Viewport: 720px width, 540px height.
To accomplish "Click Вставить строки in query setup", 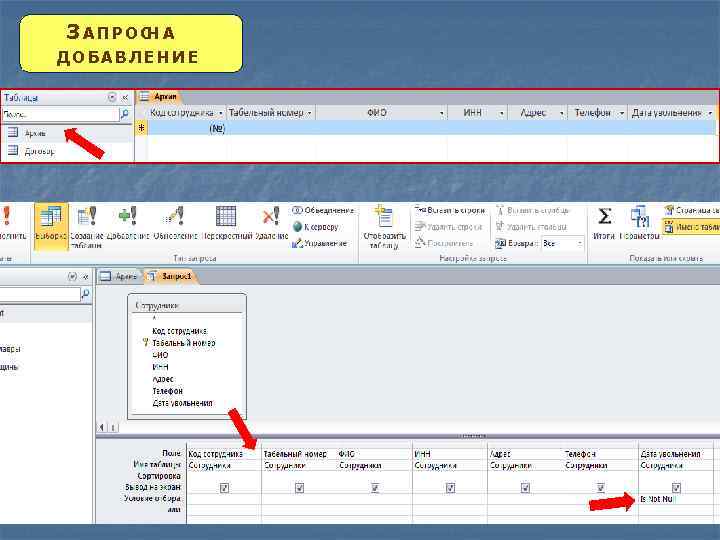I will pyautogui.click(x=450, y=210).
